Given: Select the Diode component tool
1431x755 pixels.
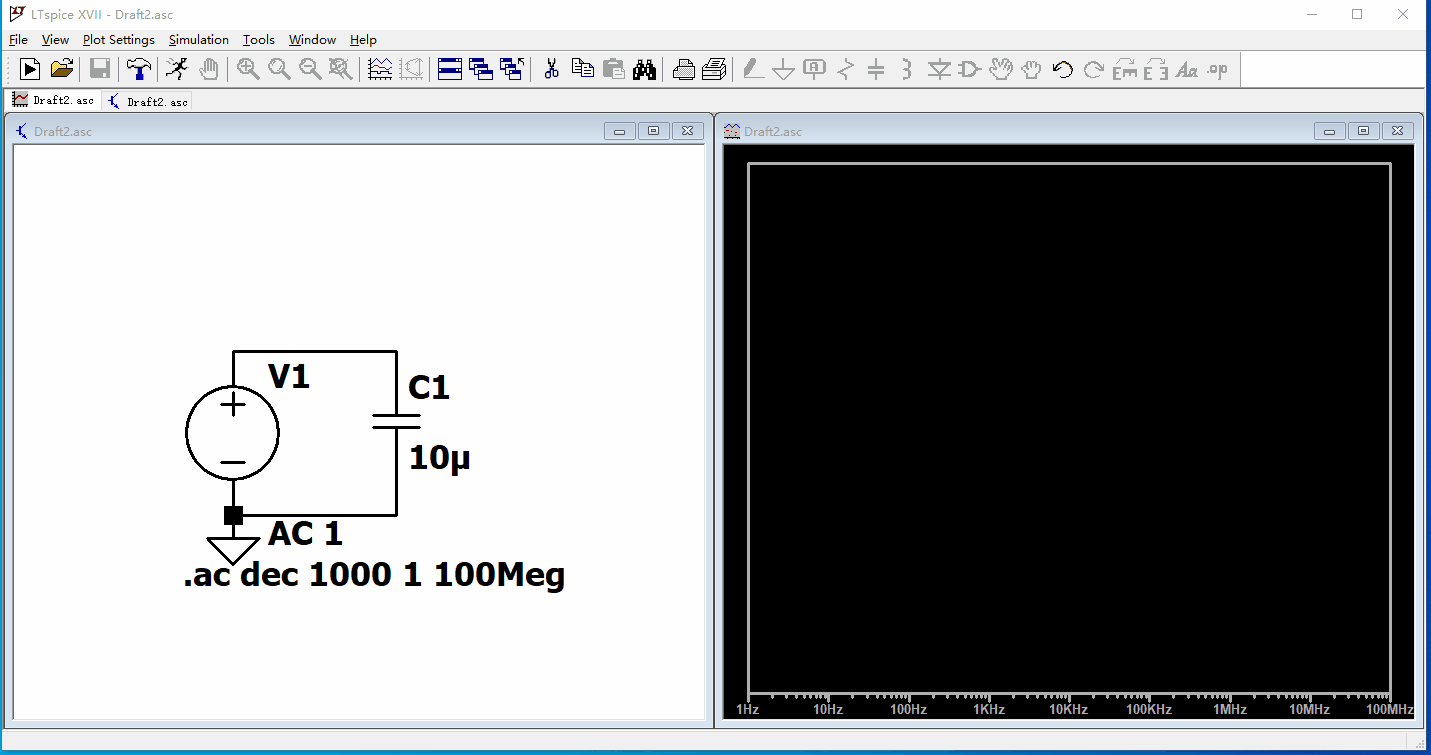Looking at the screenshot, I should [x=939, y=69].
